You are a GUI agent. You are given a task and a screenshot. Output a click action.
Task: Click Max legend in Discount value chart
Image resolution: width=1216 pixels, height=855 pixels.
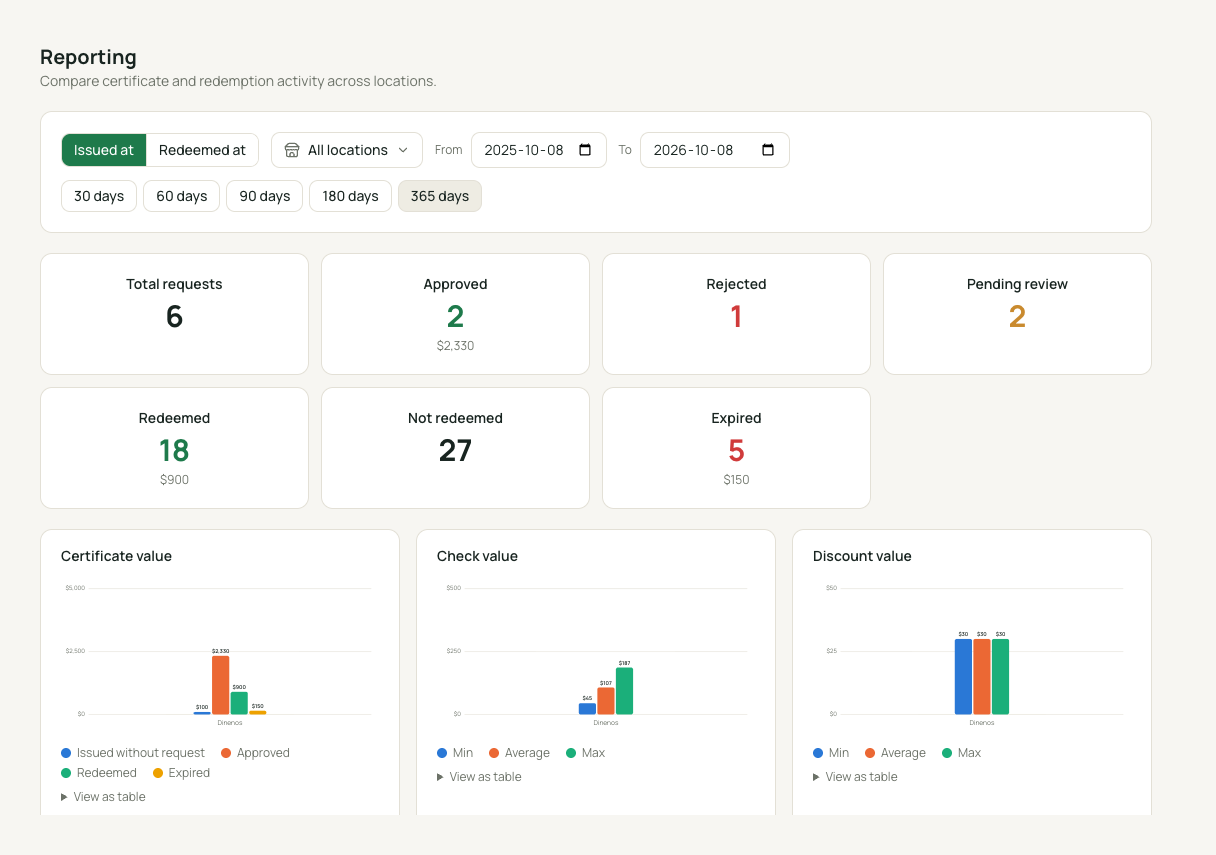(961, 753)
